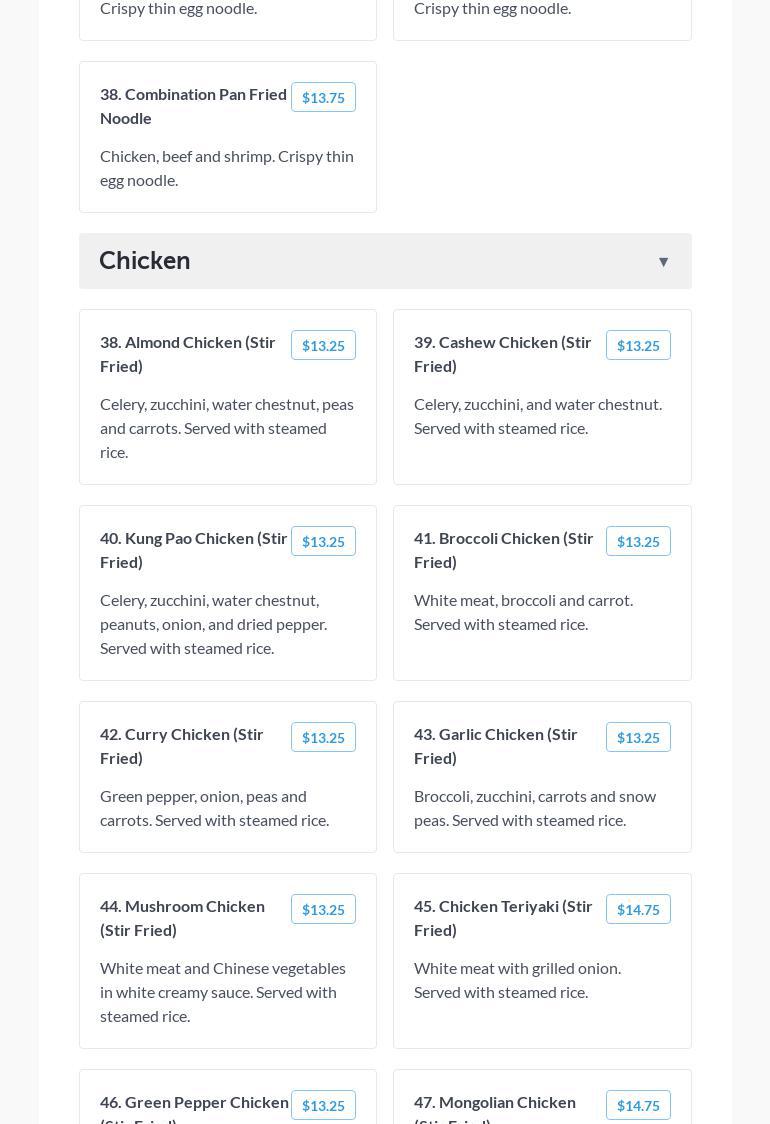Image resolution: width=770 pixels, height=1124 pixels.
Task: Select the Almond Chicken $13.25 price button
Action: pyautogui.click(x=323, y=345)
